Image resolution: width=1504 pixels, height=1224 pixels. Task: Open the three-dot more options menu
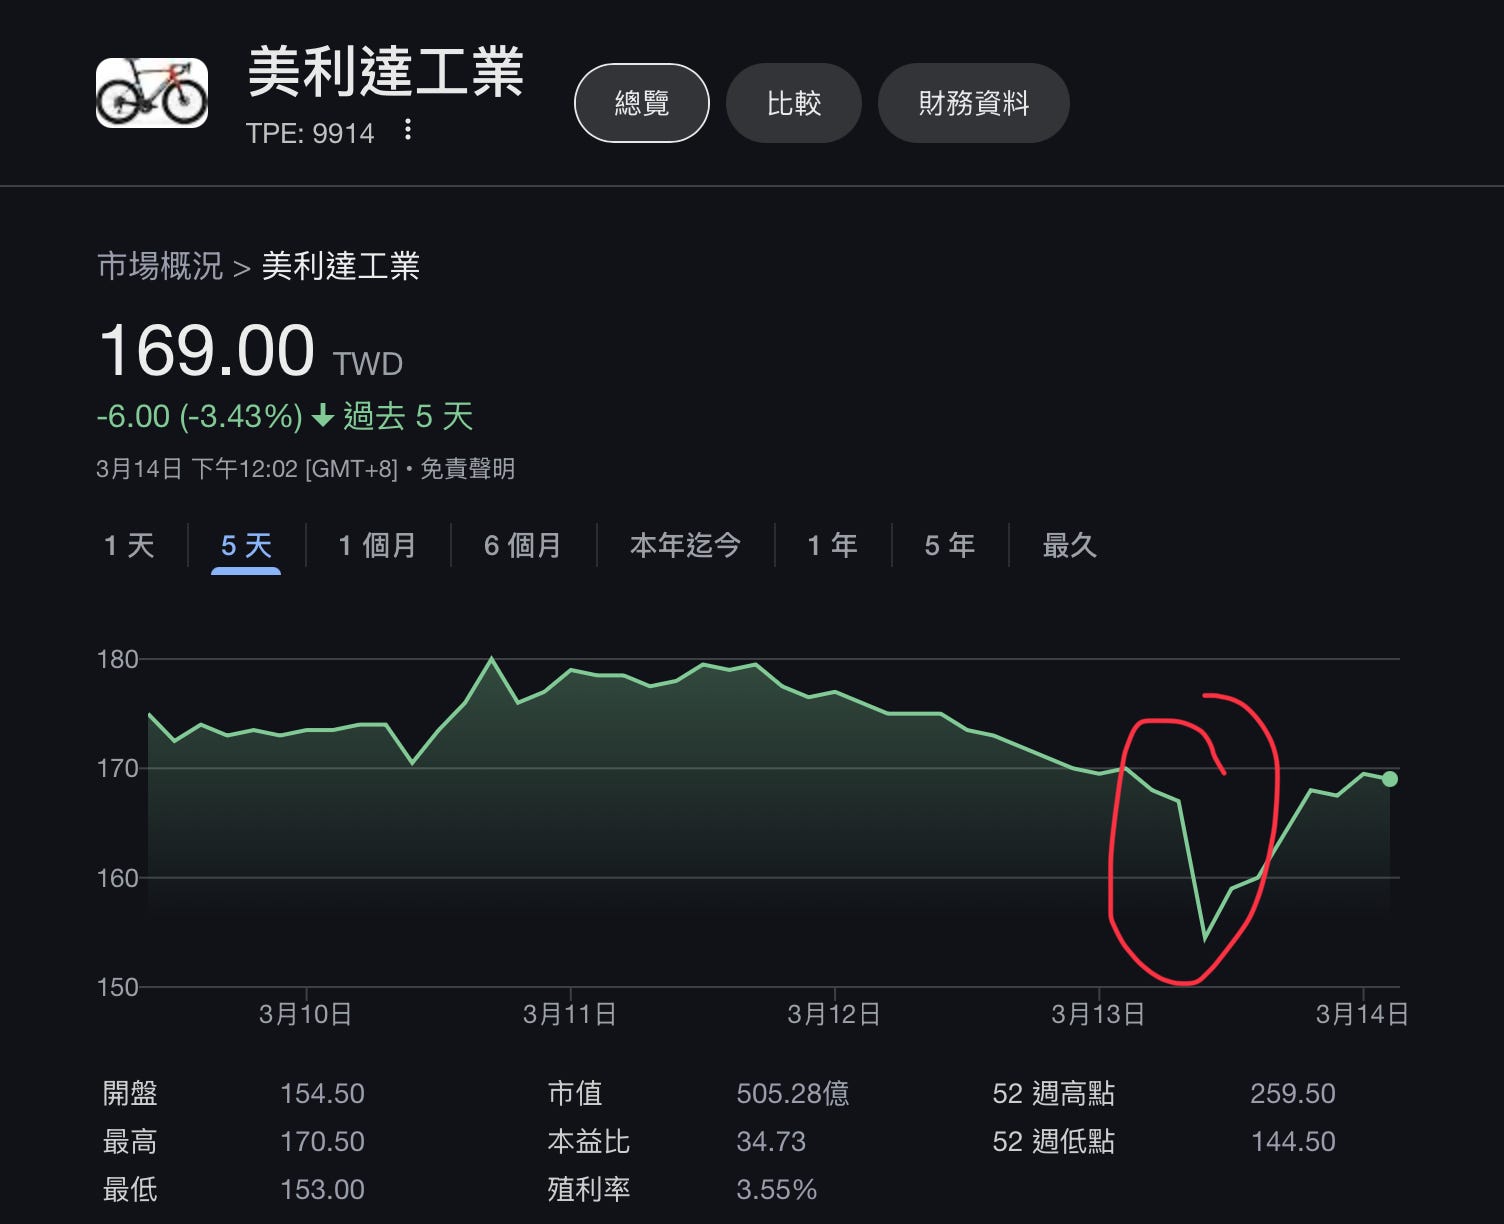(x=407, y=130)
